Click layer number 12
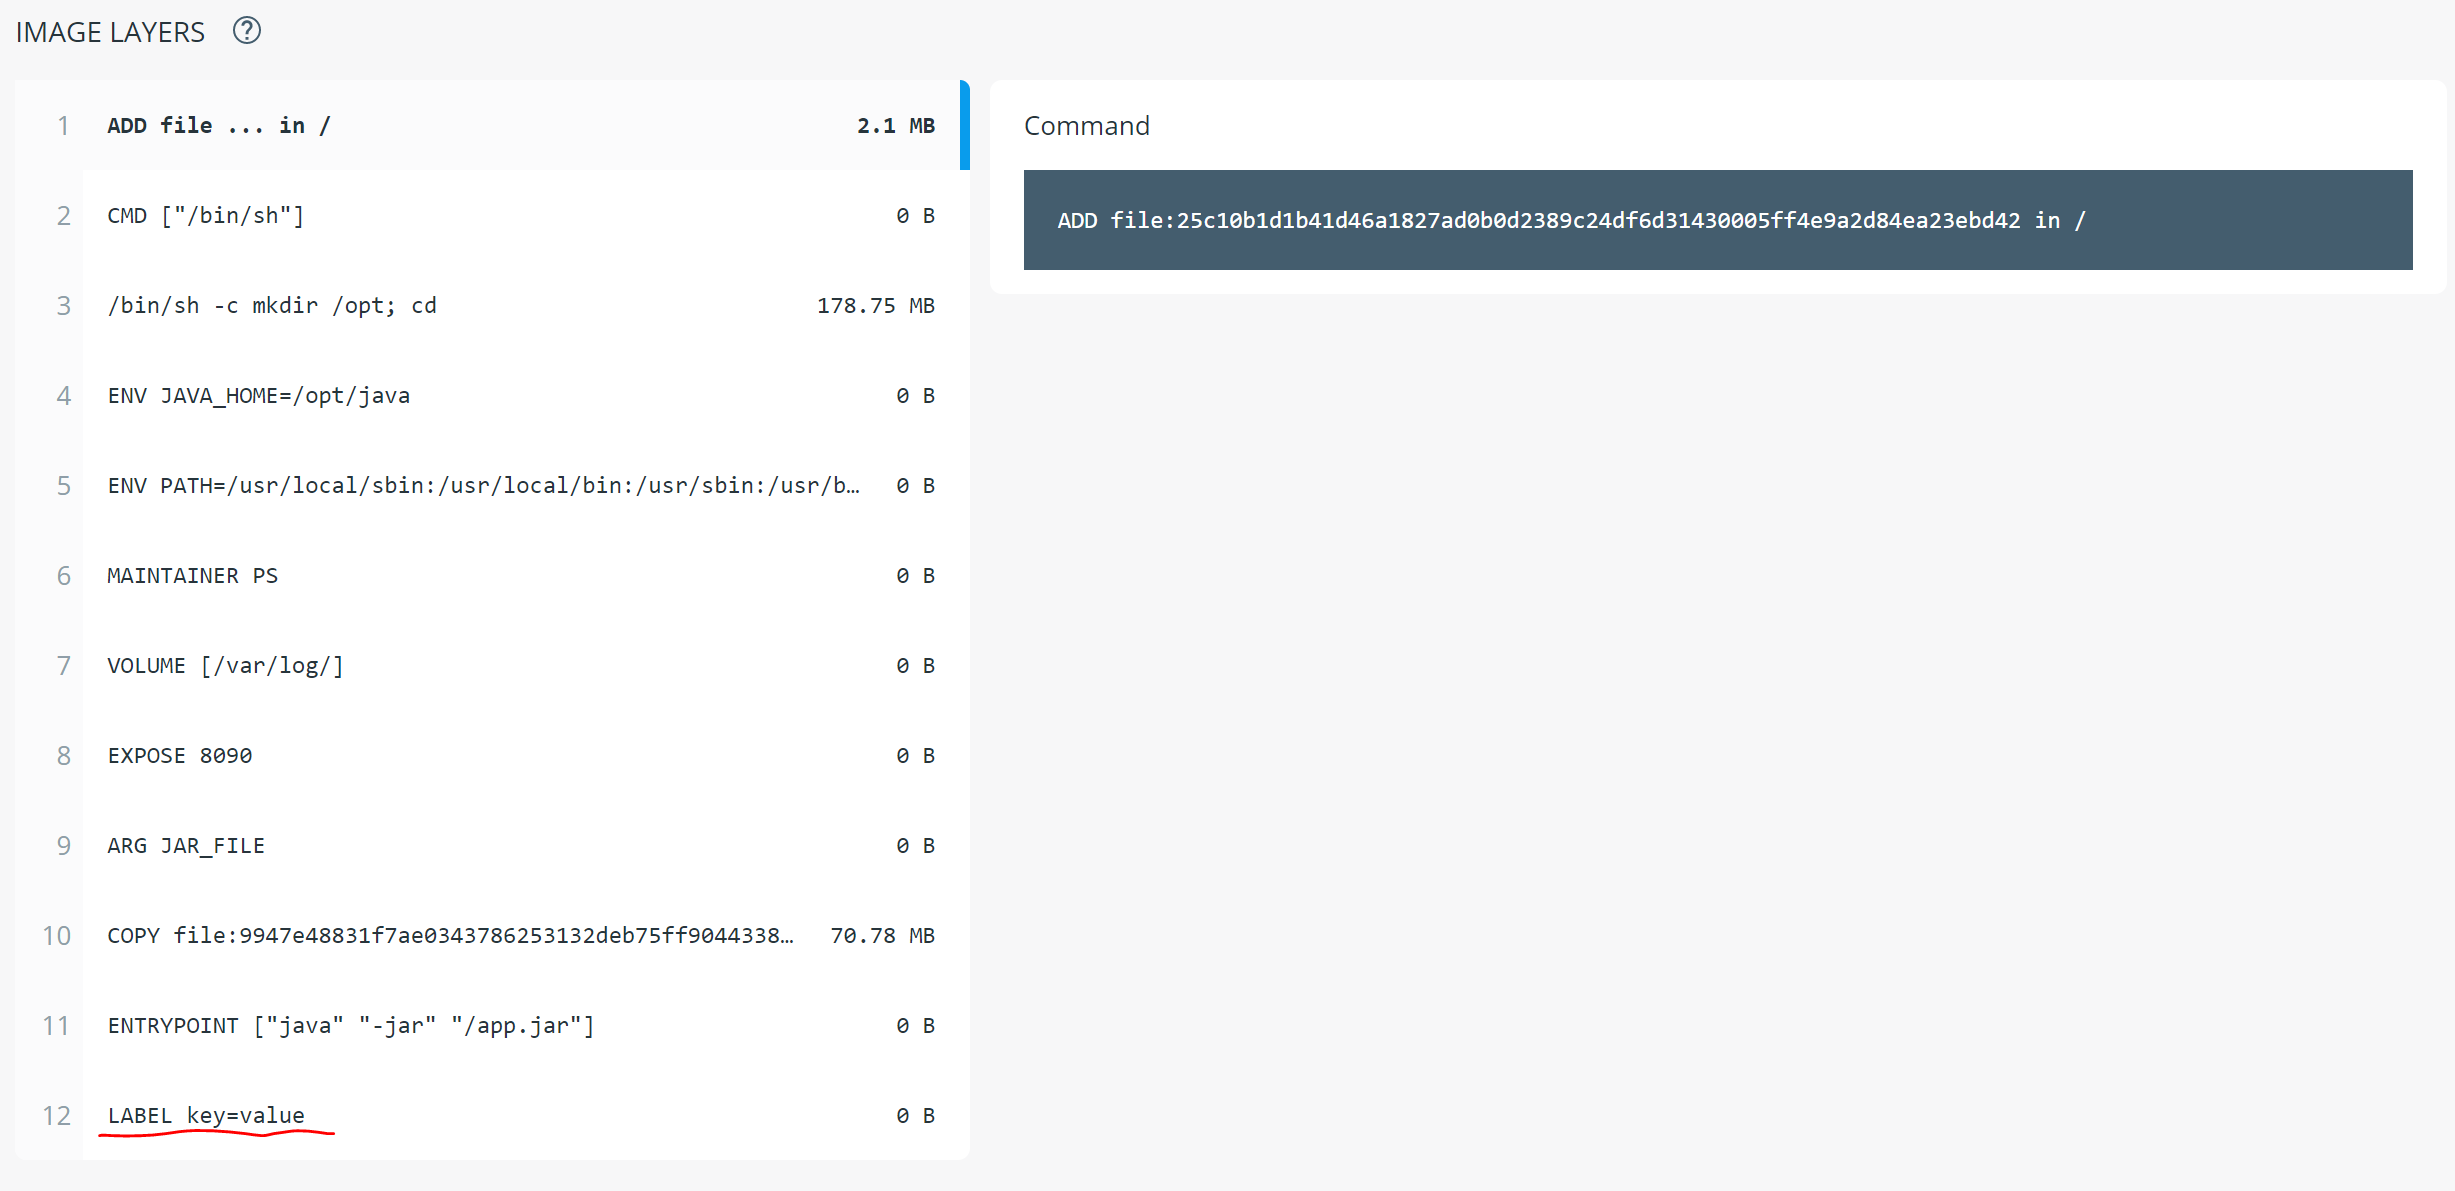 click(56, 1116)
